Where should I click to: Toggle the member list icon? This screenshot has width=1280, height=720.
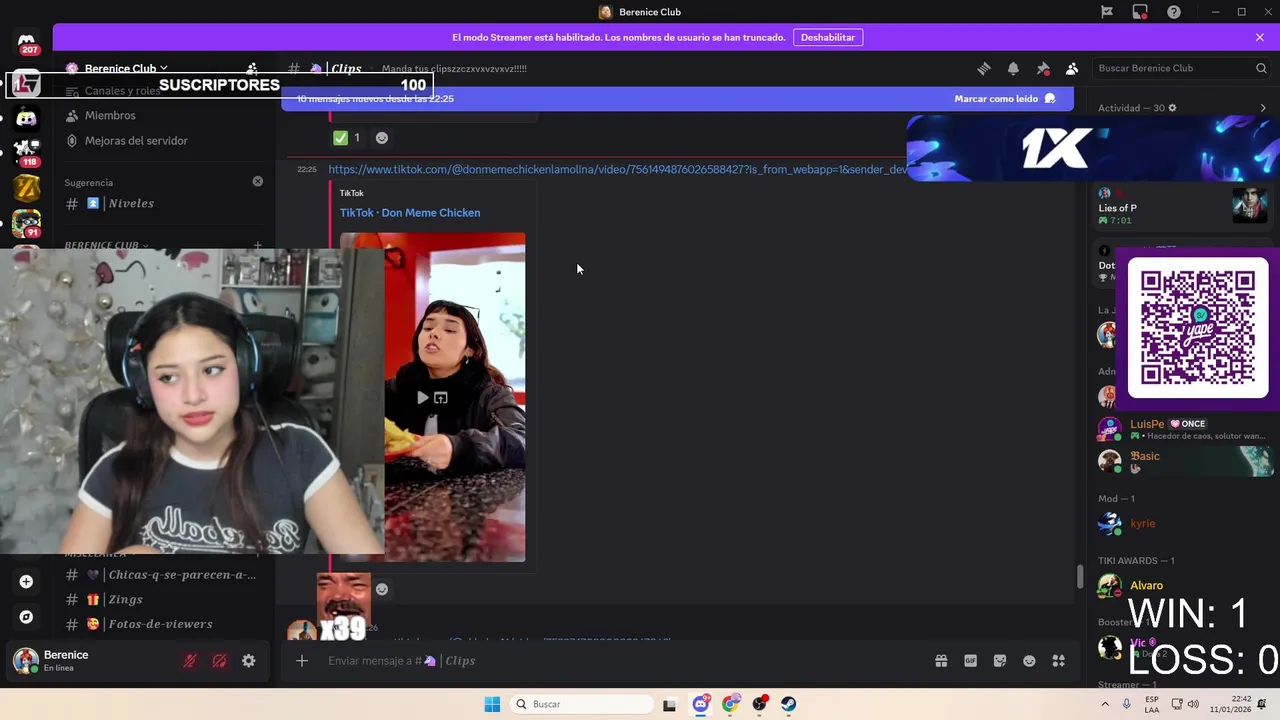click(1072, 69)
